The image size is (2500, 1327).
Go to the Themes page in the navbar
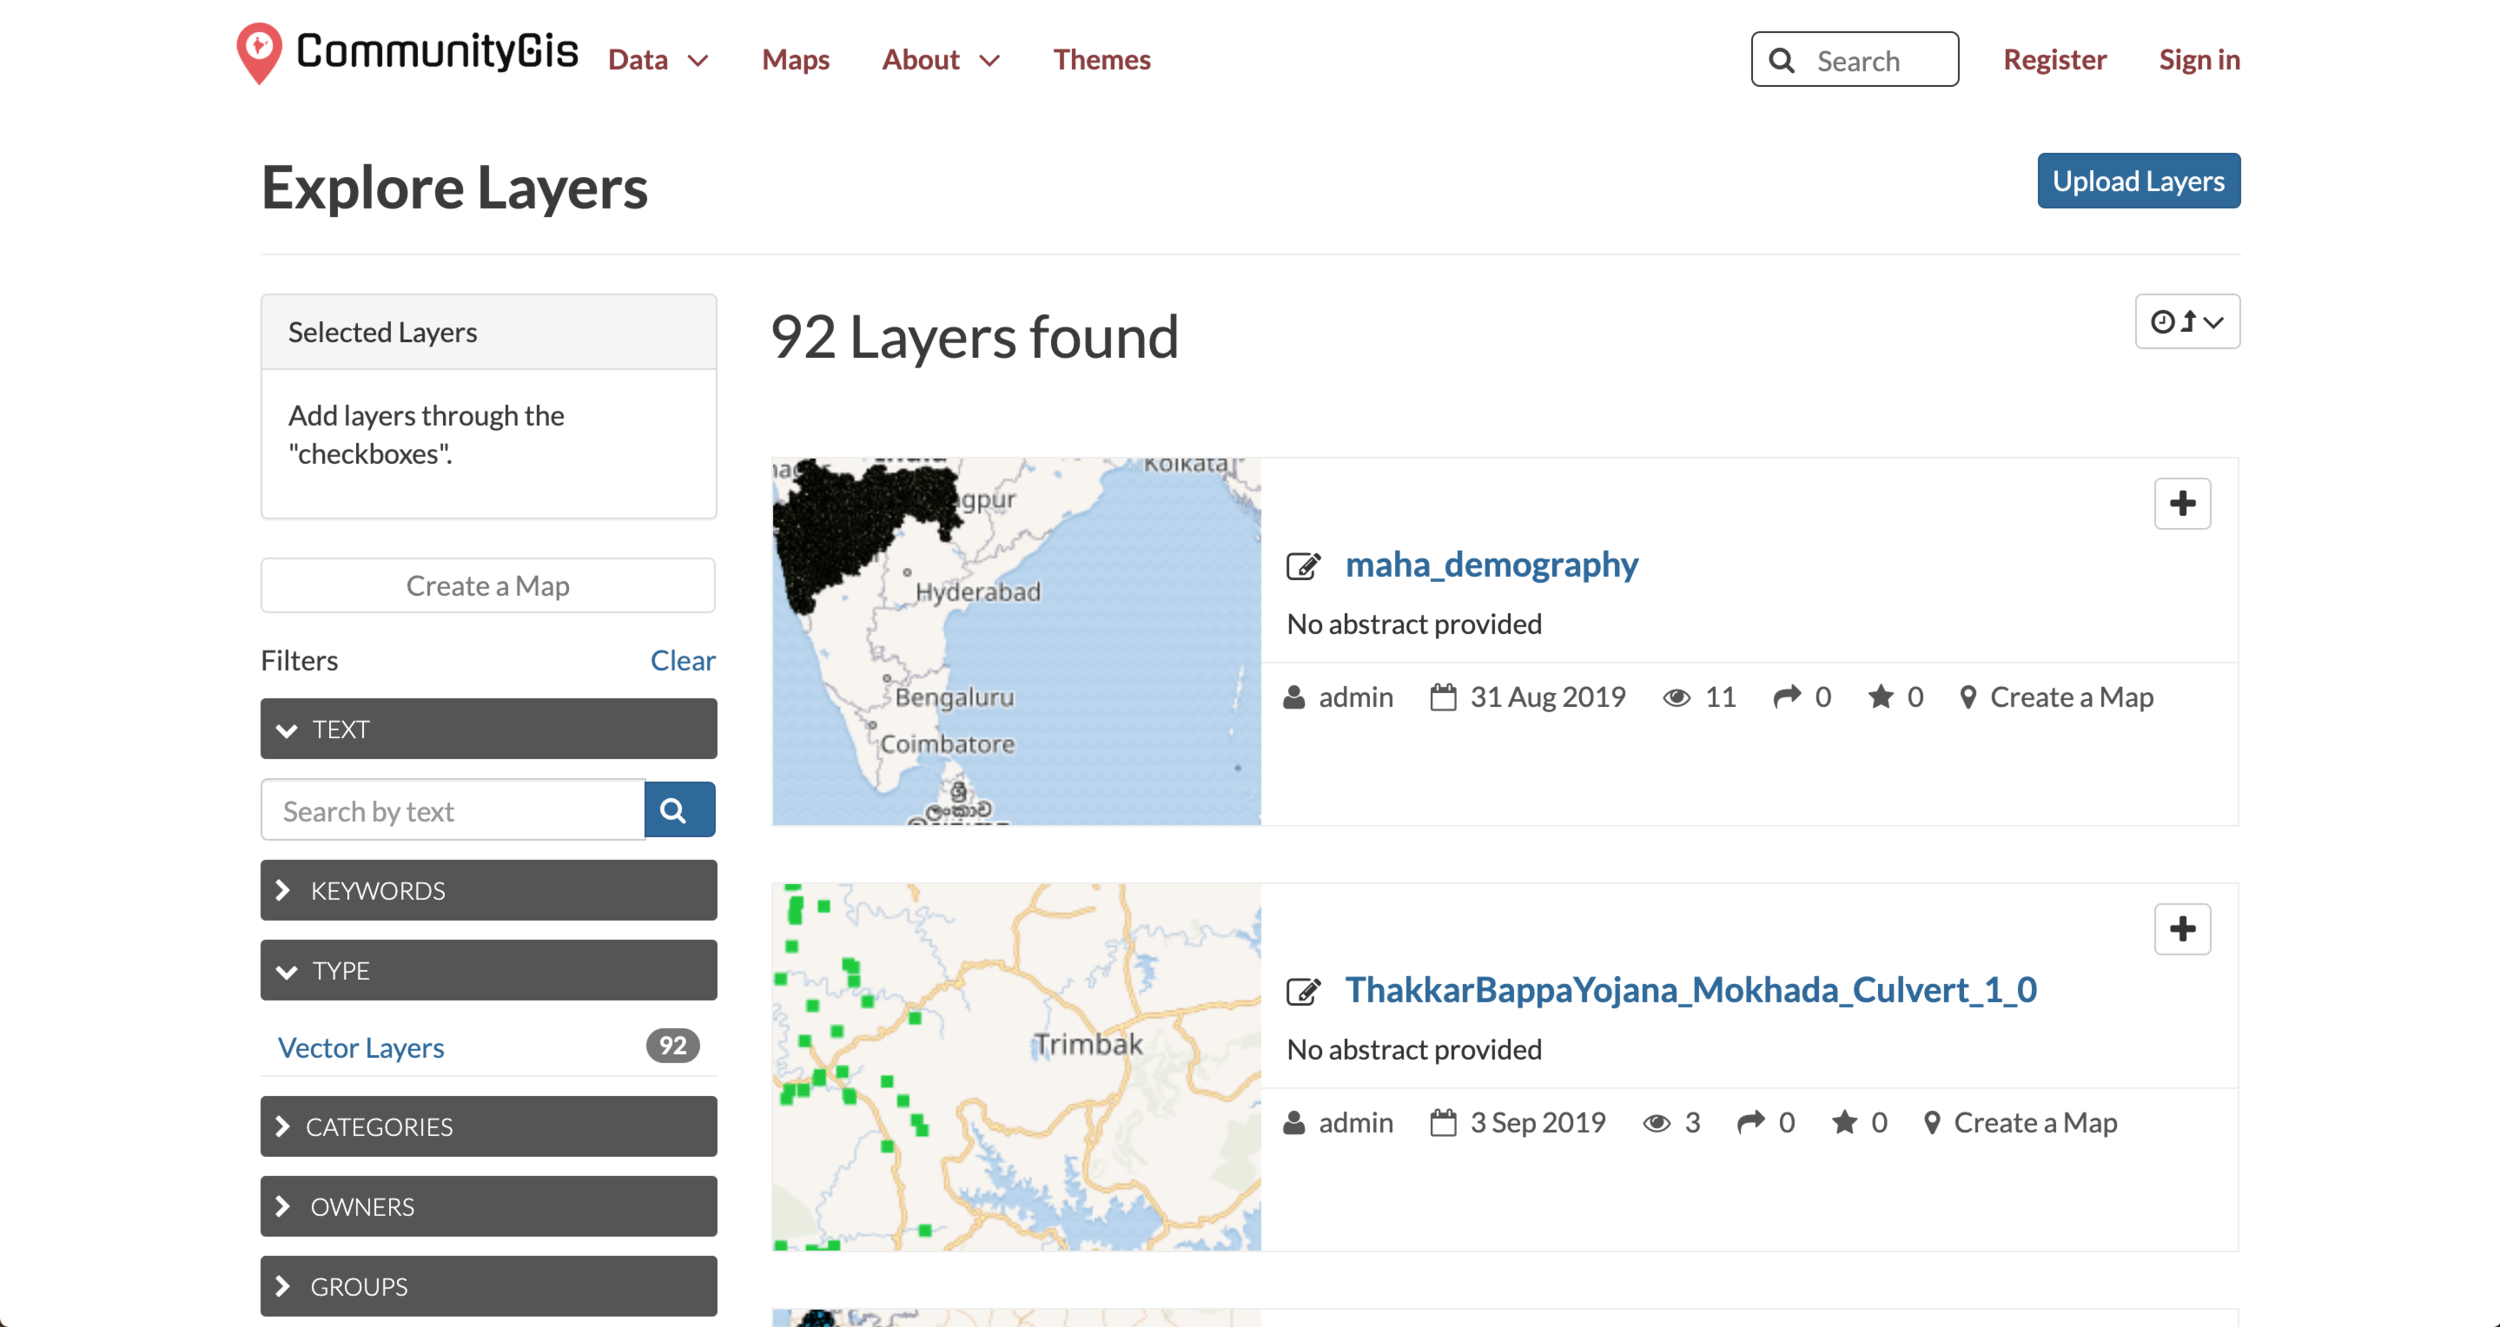1101,60
